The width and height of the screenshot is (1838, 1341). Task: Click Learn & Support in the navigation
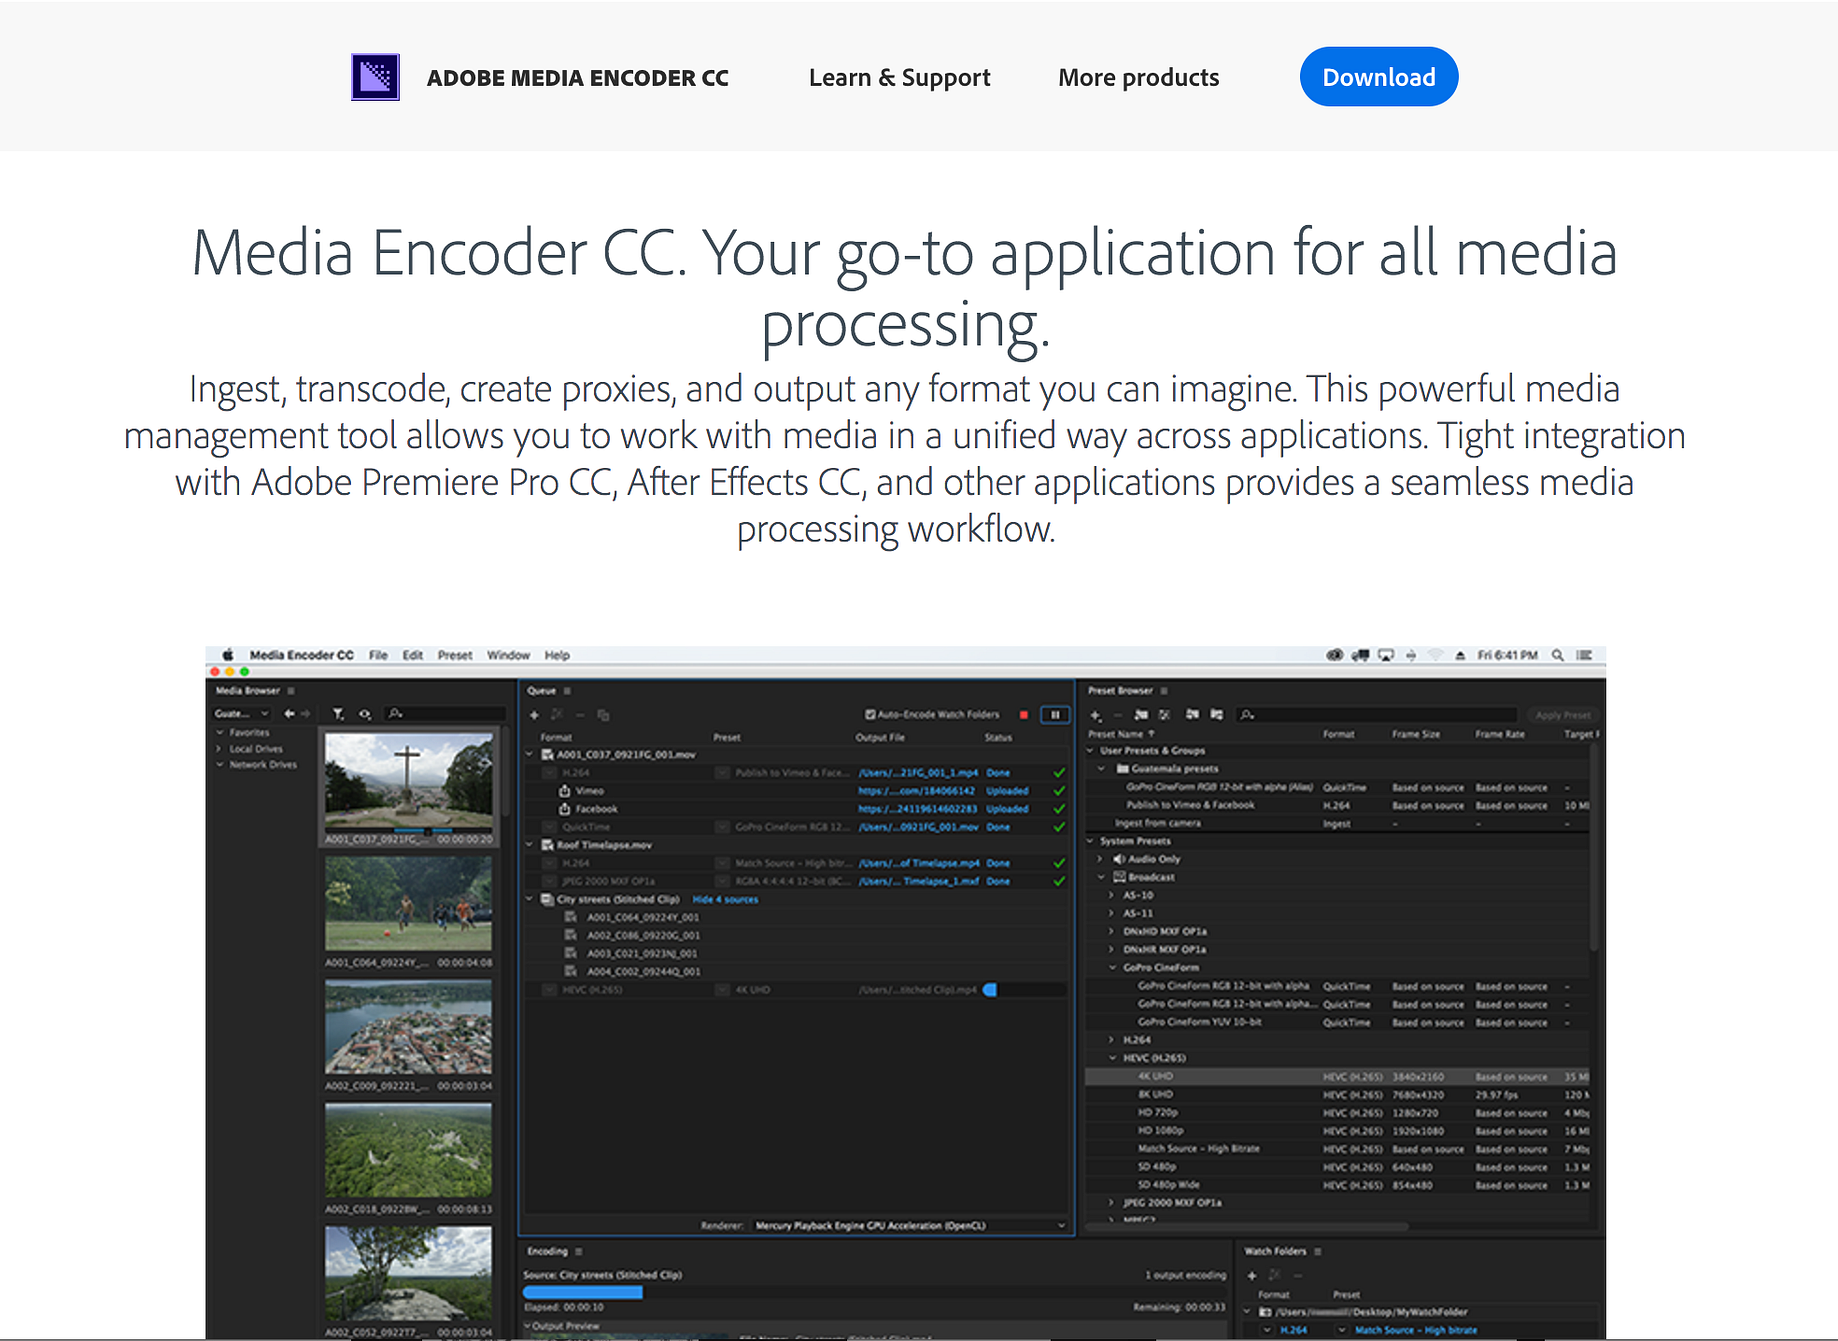[898, 77]
